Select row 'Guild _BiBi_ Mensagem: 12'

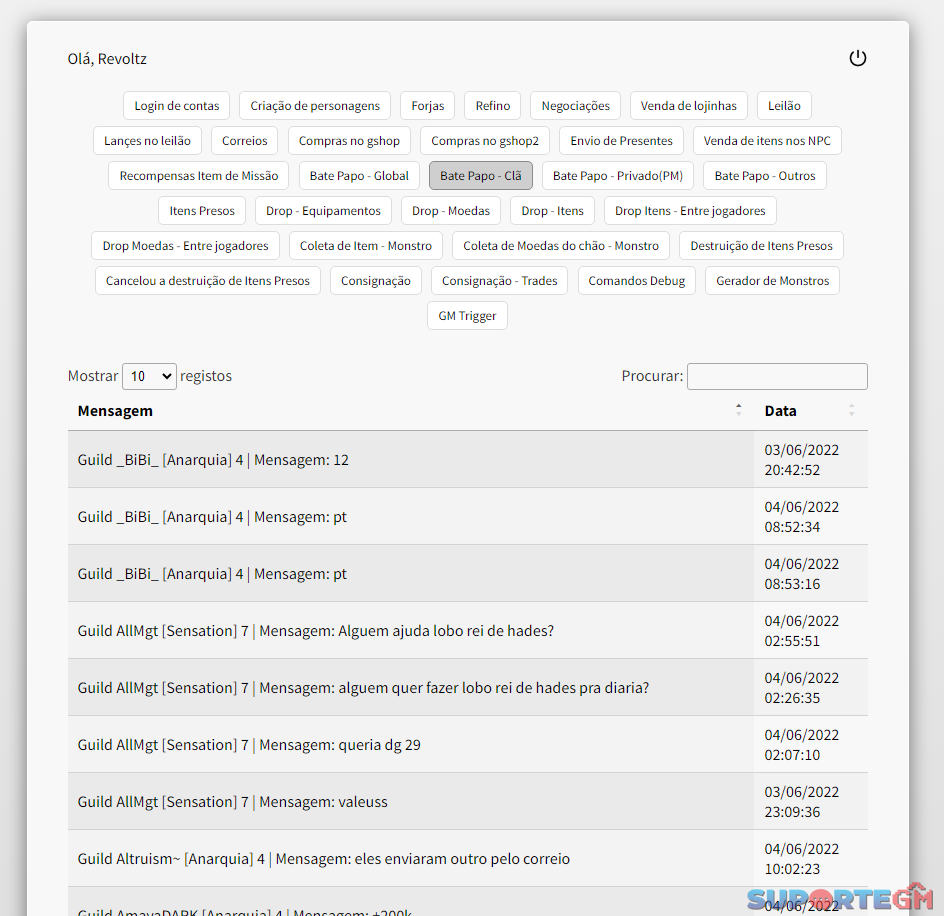[468, 460]
